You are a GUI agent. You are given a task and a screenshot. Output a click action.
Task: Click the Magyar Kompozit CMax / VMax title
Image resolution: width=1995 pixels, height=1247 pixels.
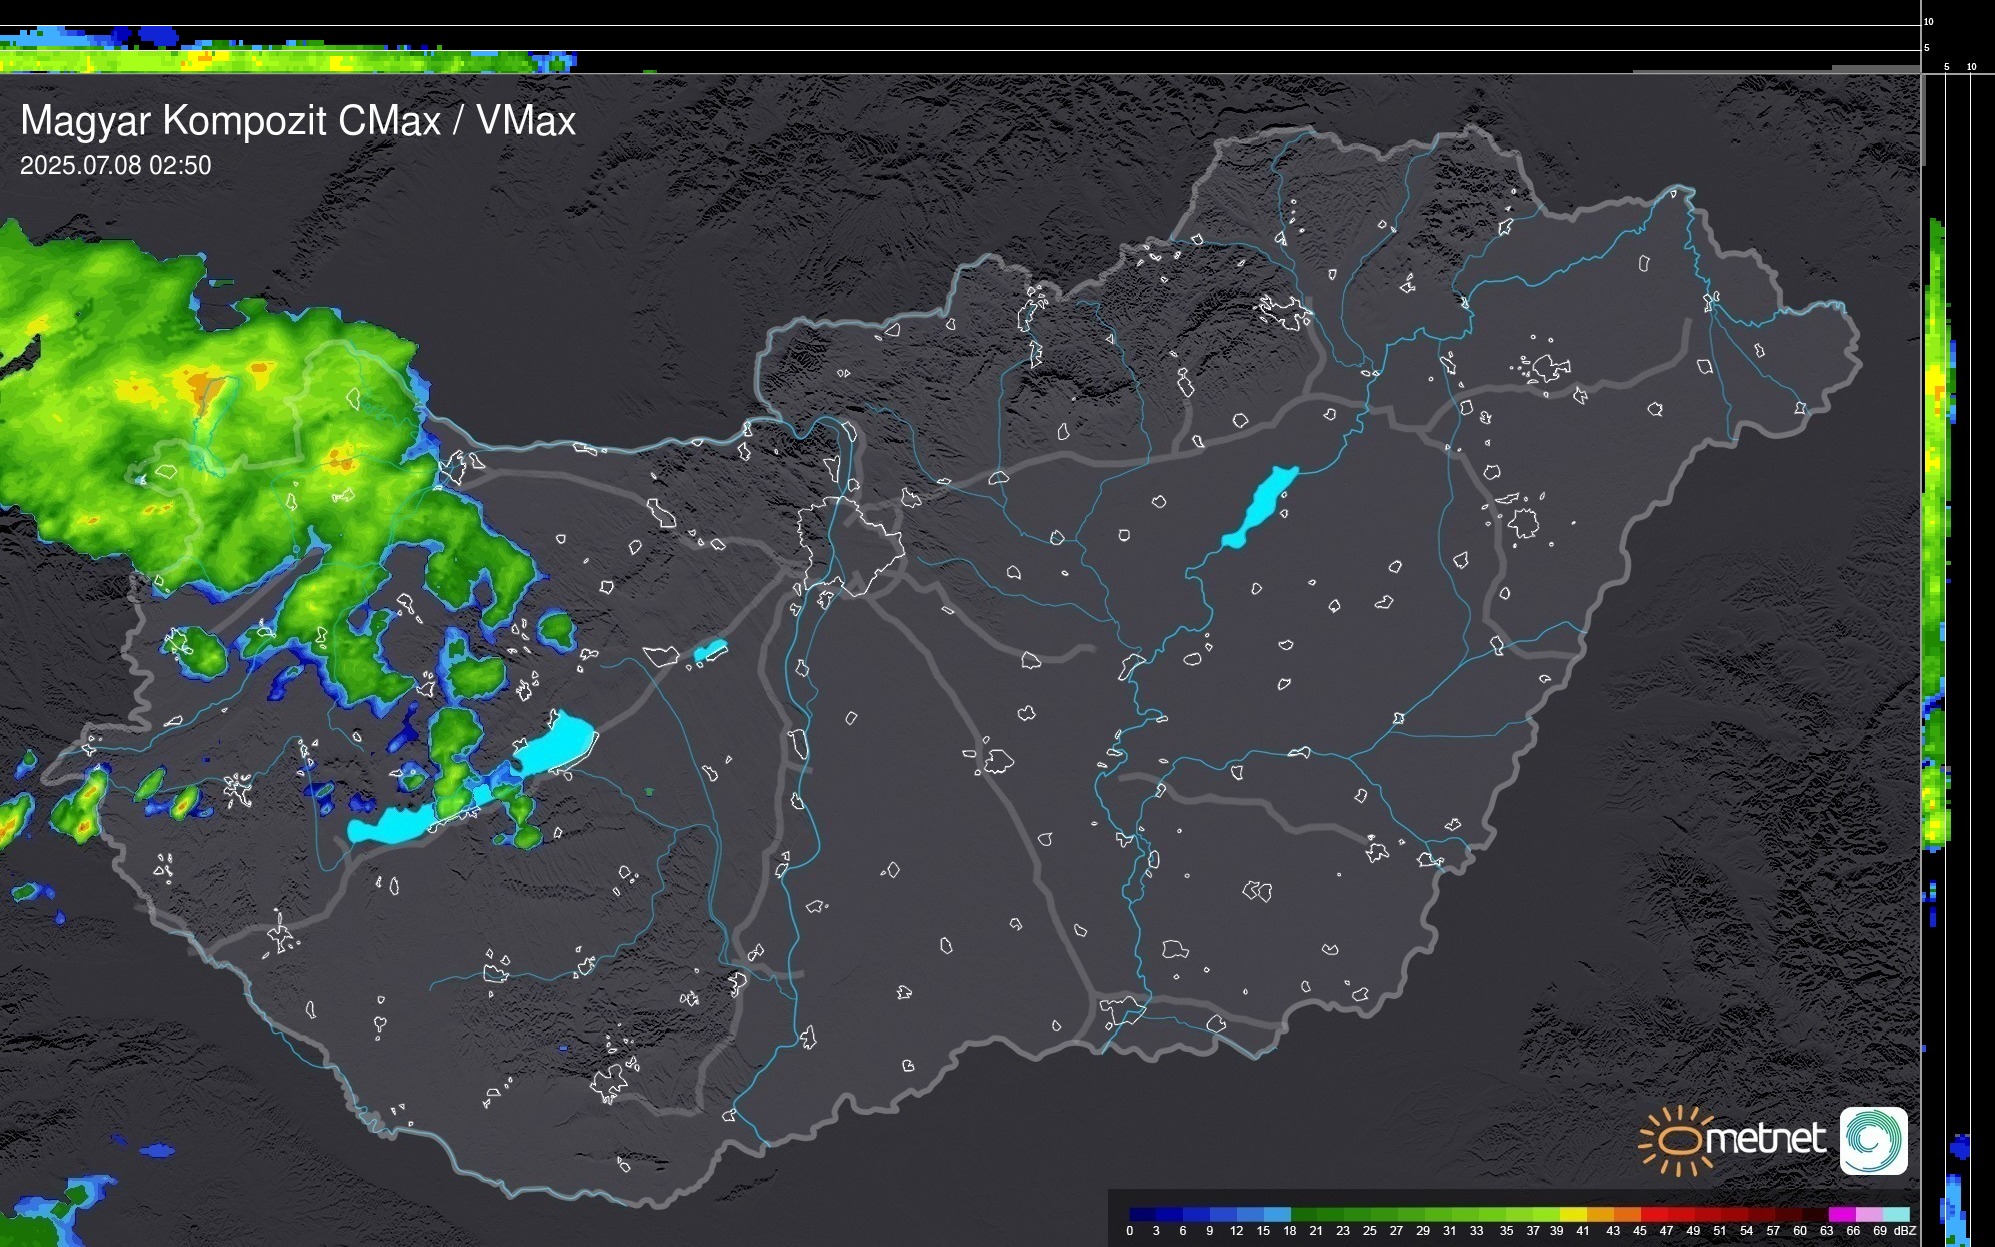point(298,121)
